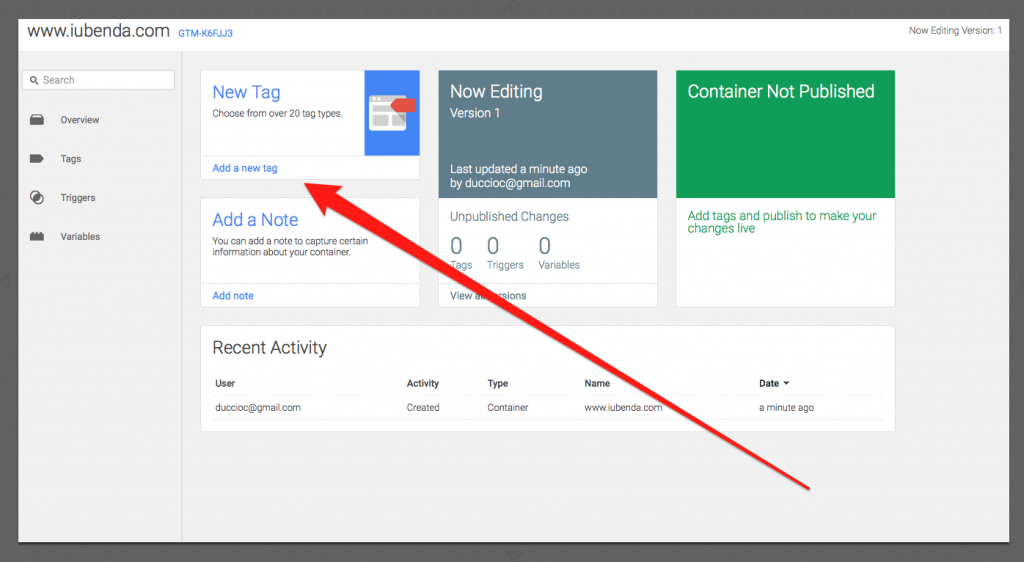Go to the Variables section label
This screenshot has width=1024, height=562.
pos(80,237)
